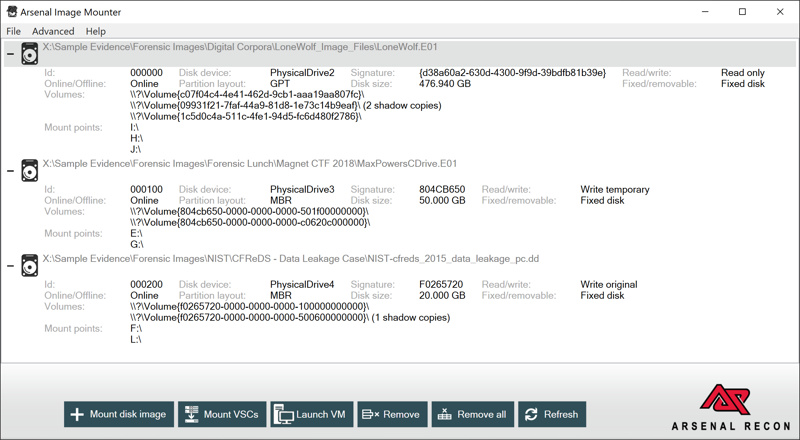Click the 20.000 GB disk size

442,296
